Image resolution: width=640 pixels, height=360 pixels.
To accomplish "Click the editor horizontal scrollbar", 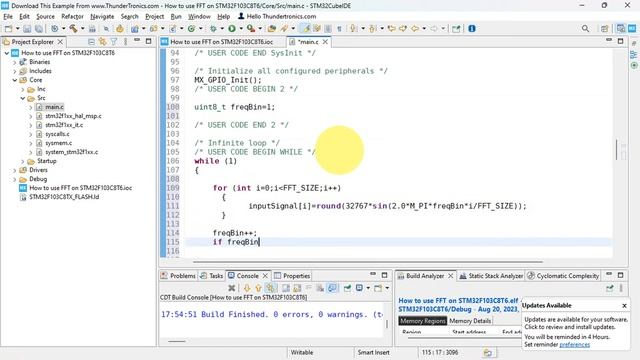I will click(x=367, y=262).
